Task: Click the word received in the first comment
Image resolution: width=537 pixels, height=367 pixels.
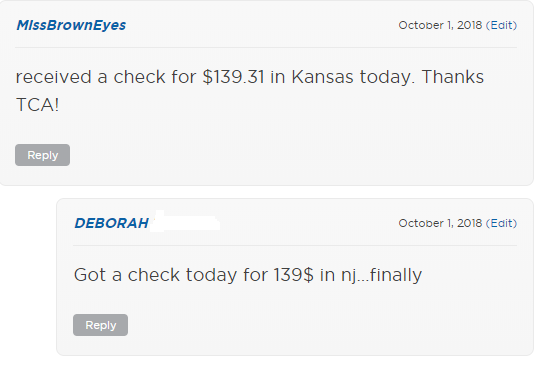Action: pos(53,77)
